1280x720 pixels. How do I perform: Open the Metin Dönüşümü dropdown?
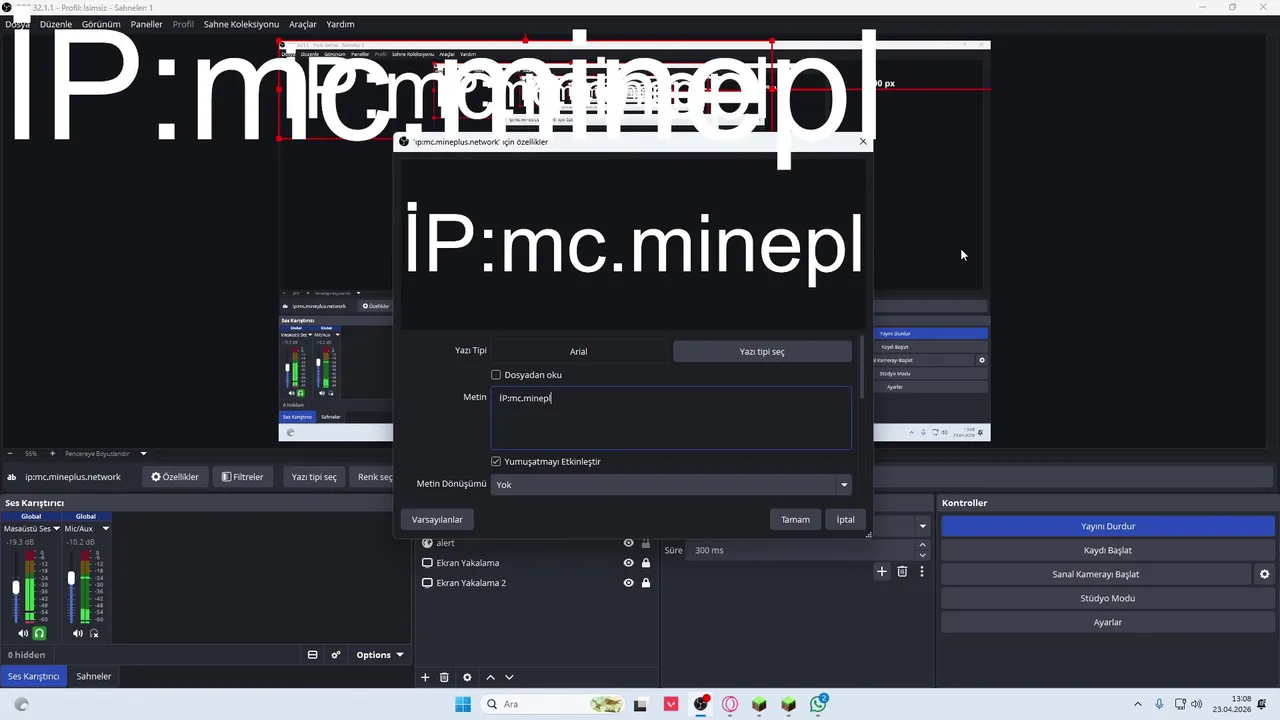671,485
